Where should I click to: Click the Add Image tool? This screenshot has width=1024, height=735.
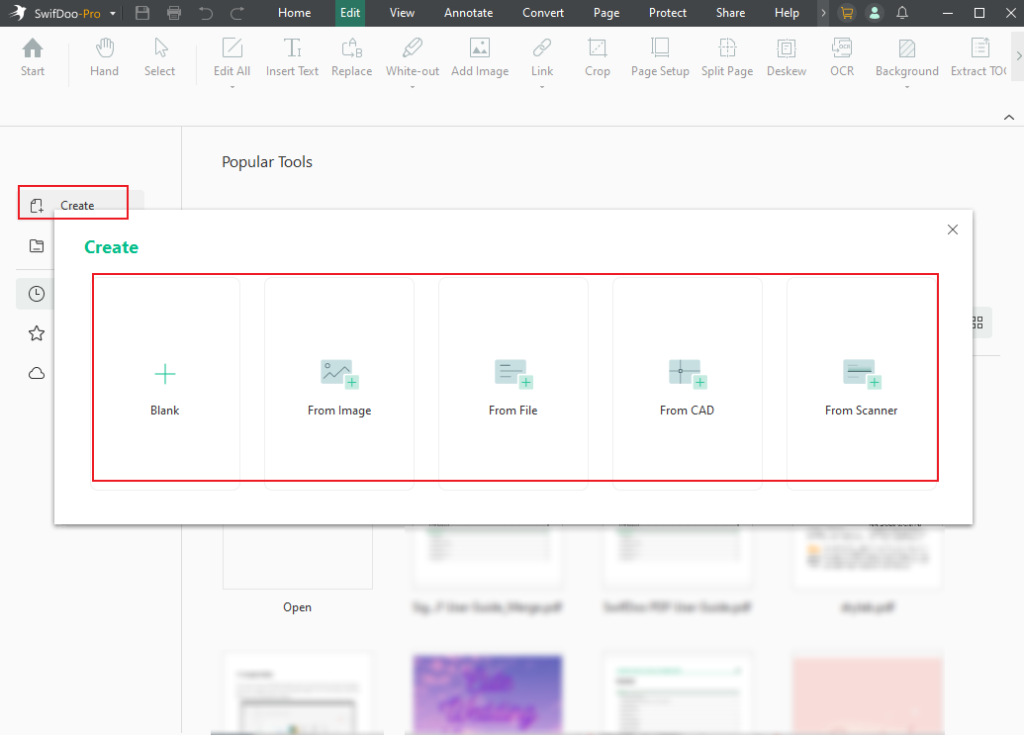480,57
